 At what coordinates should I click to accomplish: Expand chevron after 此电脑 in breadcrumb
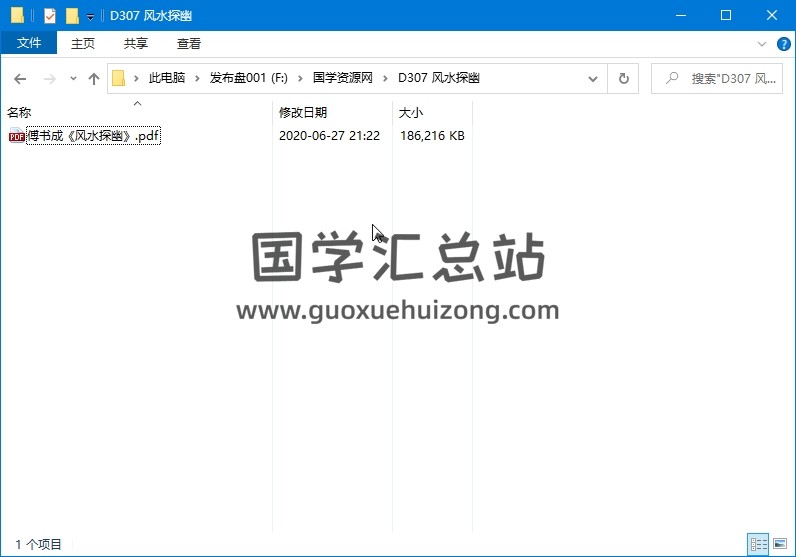pyautogui.click(x=197, y=79)
